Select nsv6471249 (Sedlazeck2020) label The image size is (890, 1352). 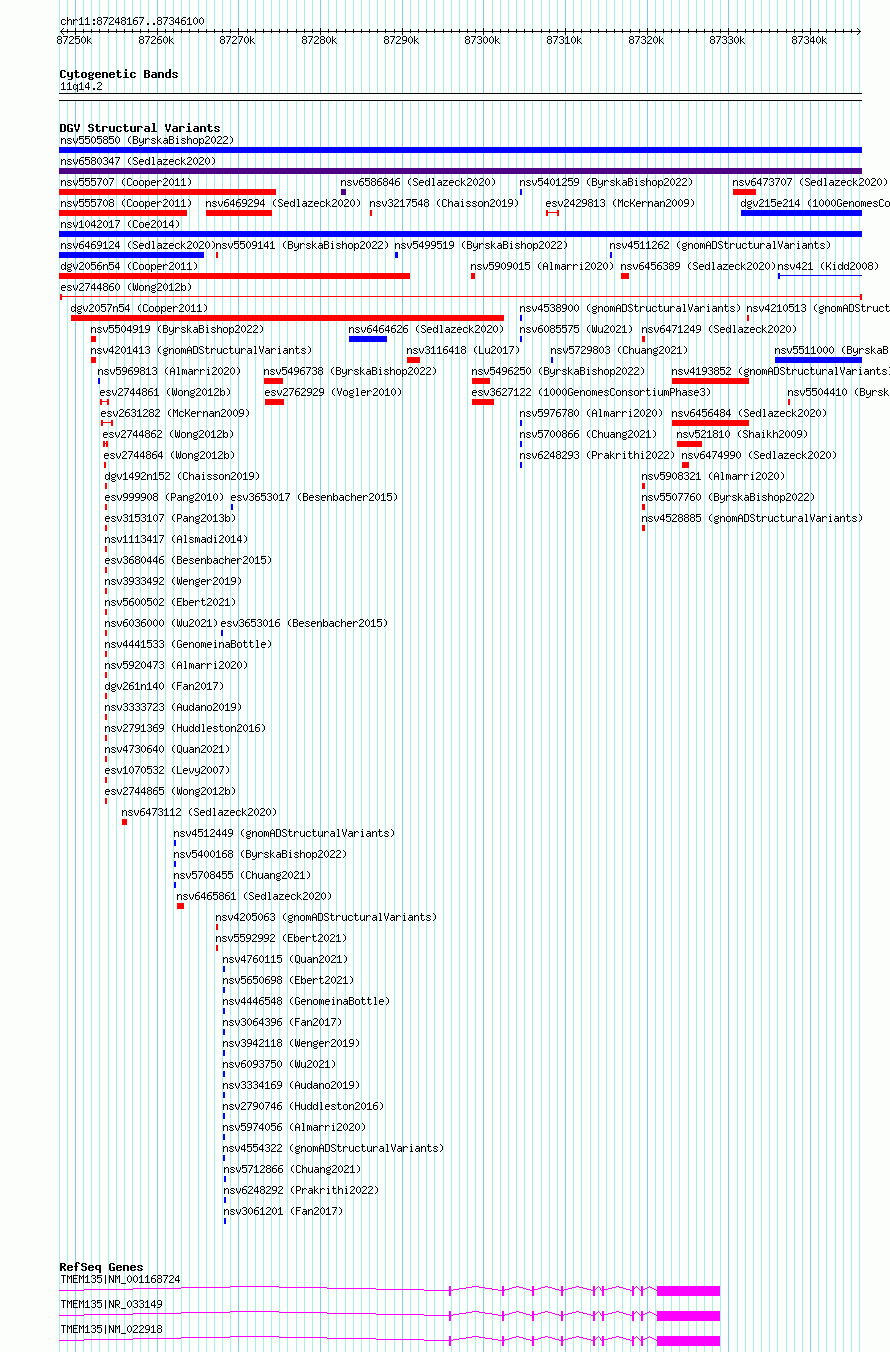click(x=719, y=329)
